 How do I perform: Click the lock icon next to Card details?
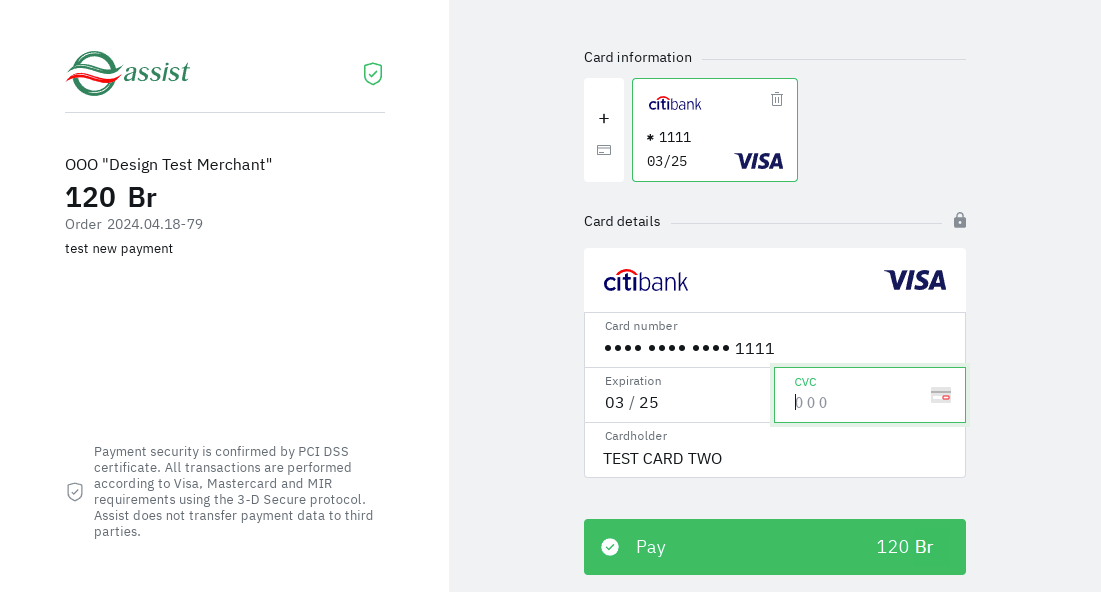tap(960, 220)
